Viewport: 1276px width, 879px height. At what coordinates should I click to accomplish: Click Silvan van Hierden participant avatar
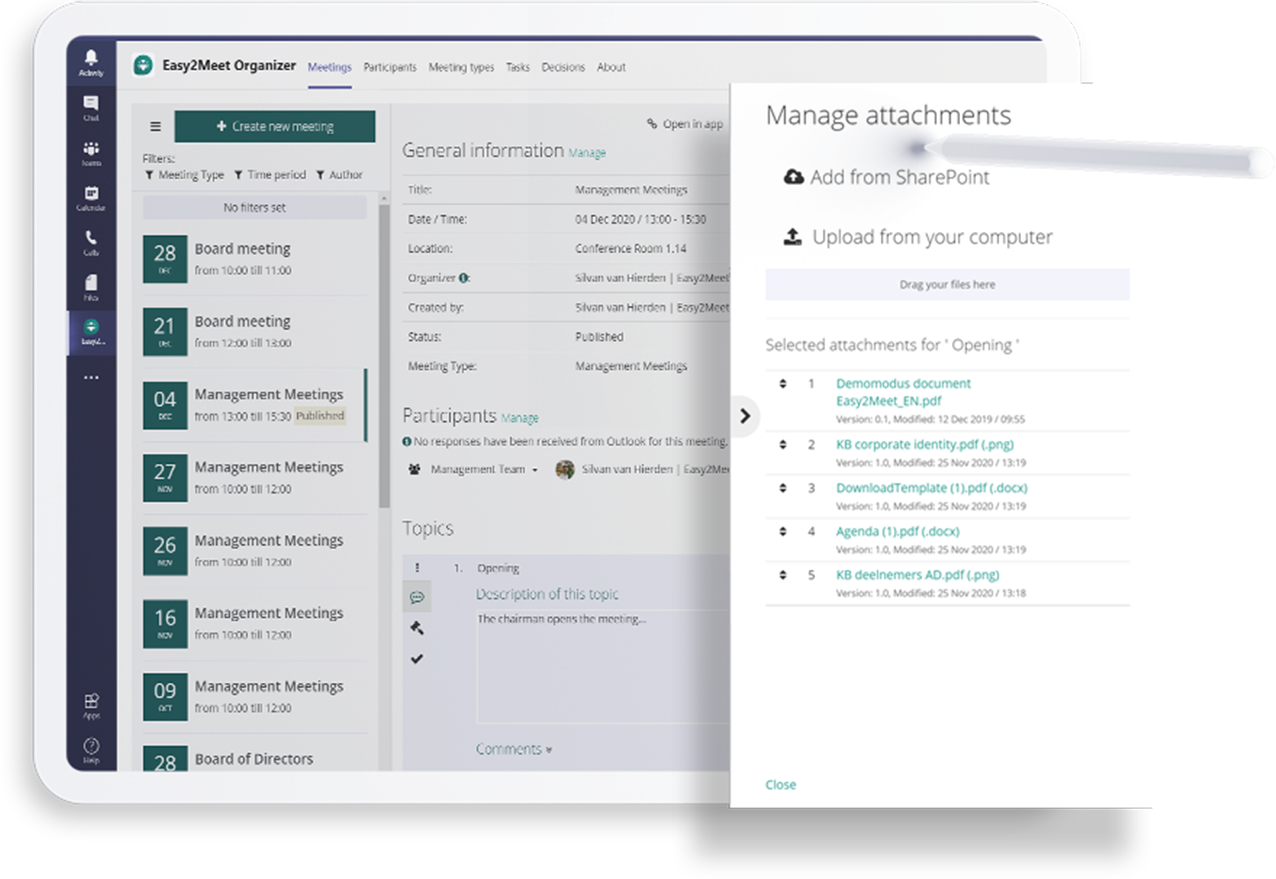[565, 469]
